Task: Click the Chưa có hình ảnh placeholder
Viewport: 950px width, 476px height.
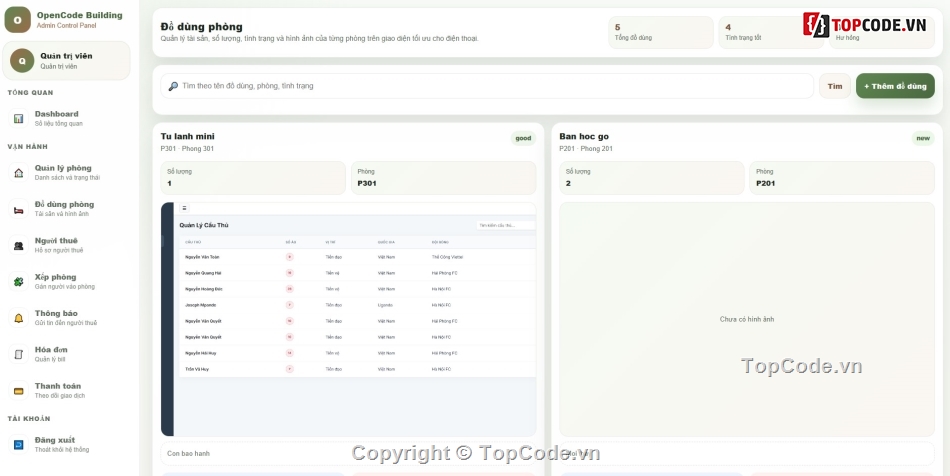Action: pos(746,319)
